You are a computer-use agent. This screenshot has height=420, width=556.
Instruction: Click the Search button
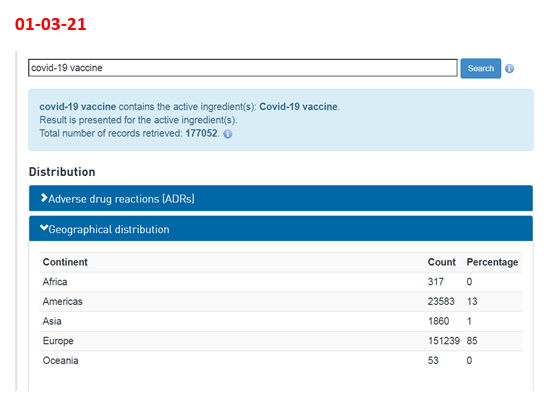point(480,68)
